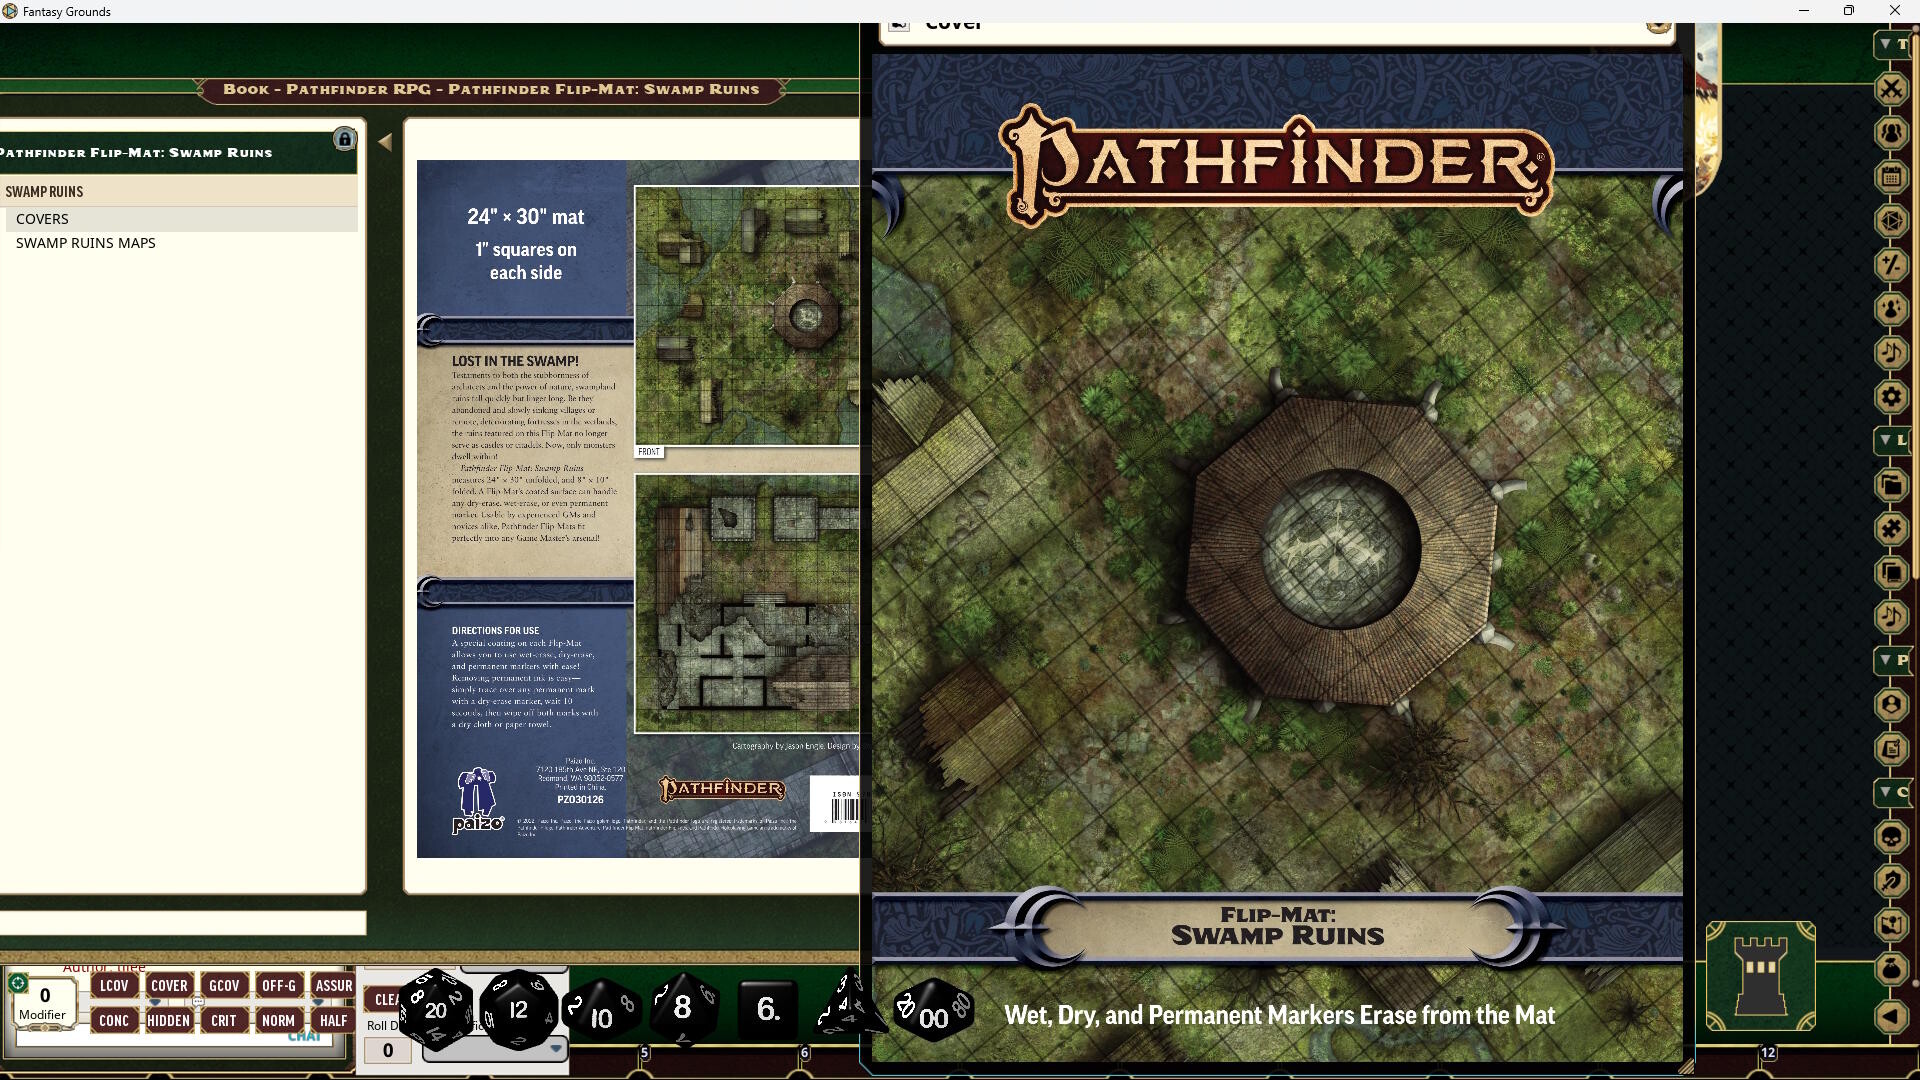Click the Modifier value box

coord(44,1002)
